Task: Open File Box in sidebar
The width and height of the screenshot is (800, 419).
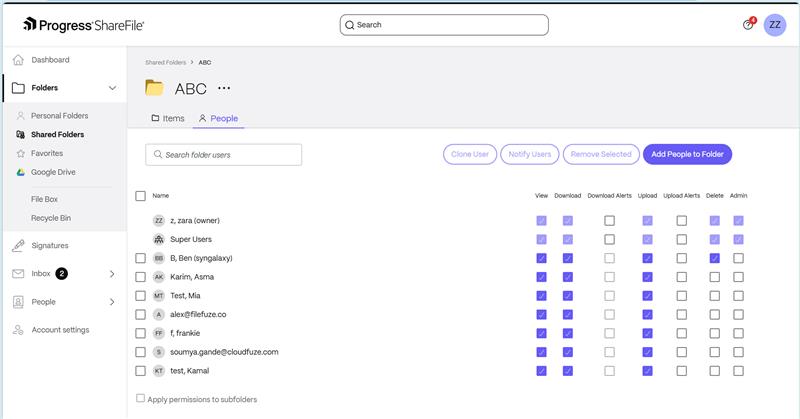Action: pyautogui.click(x=44, y=199)
